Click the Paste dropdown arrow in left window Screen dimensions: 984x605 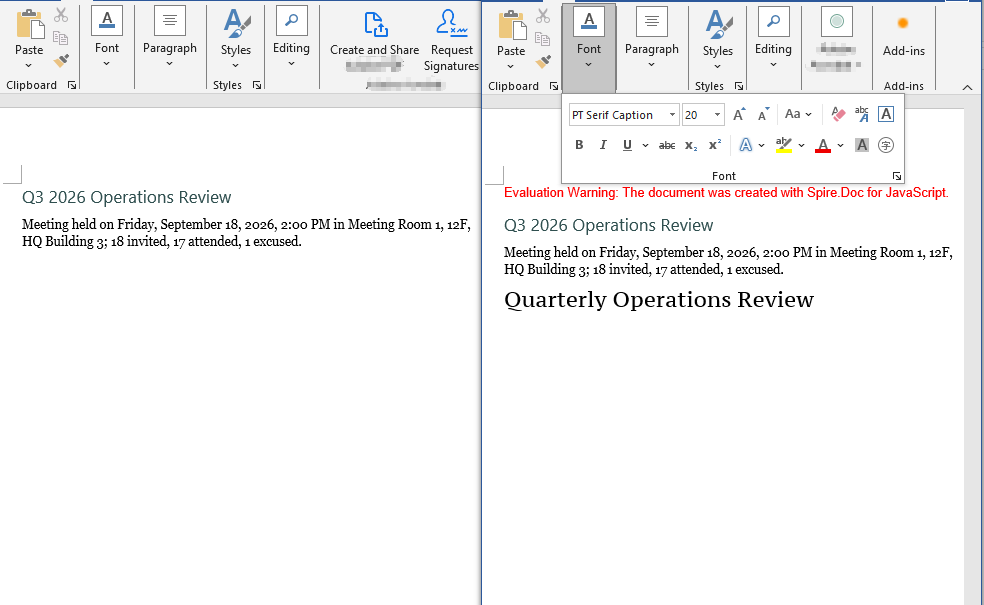click(x=28, y=65)
